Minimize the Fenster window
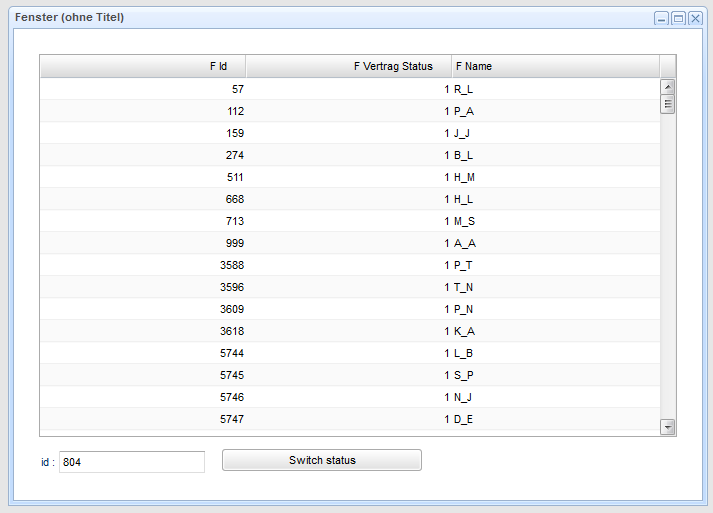This screenshot has height=513, width=713. coord(661,18)
